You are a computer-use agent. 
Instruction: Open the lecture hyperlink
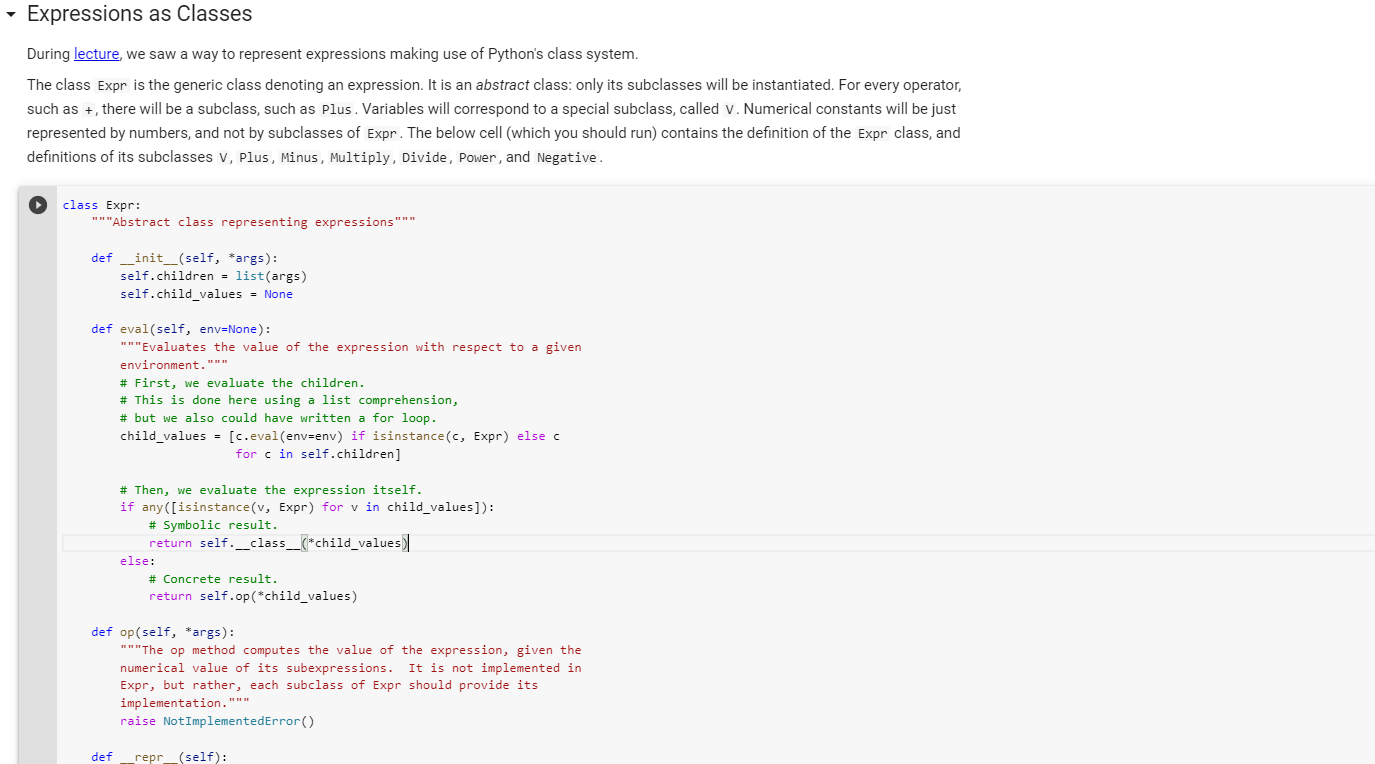[96, 54]
